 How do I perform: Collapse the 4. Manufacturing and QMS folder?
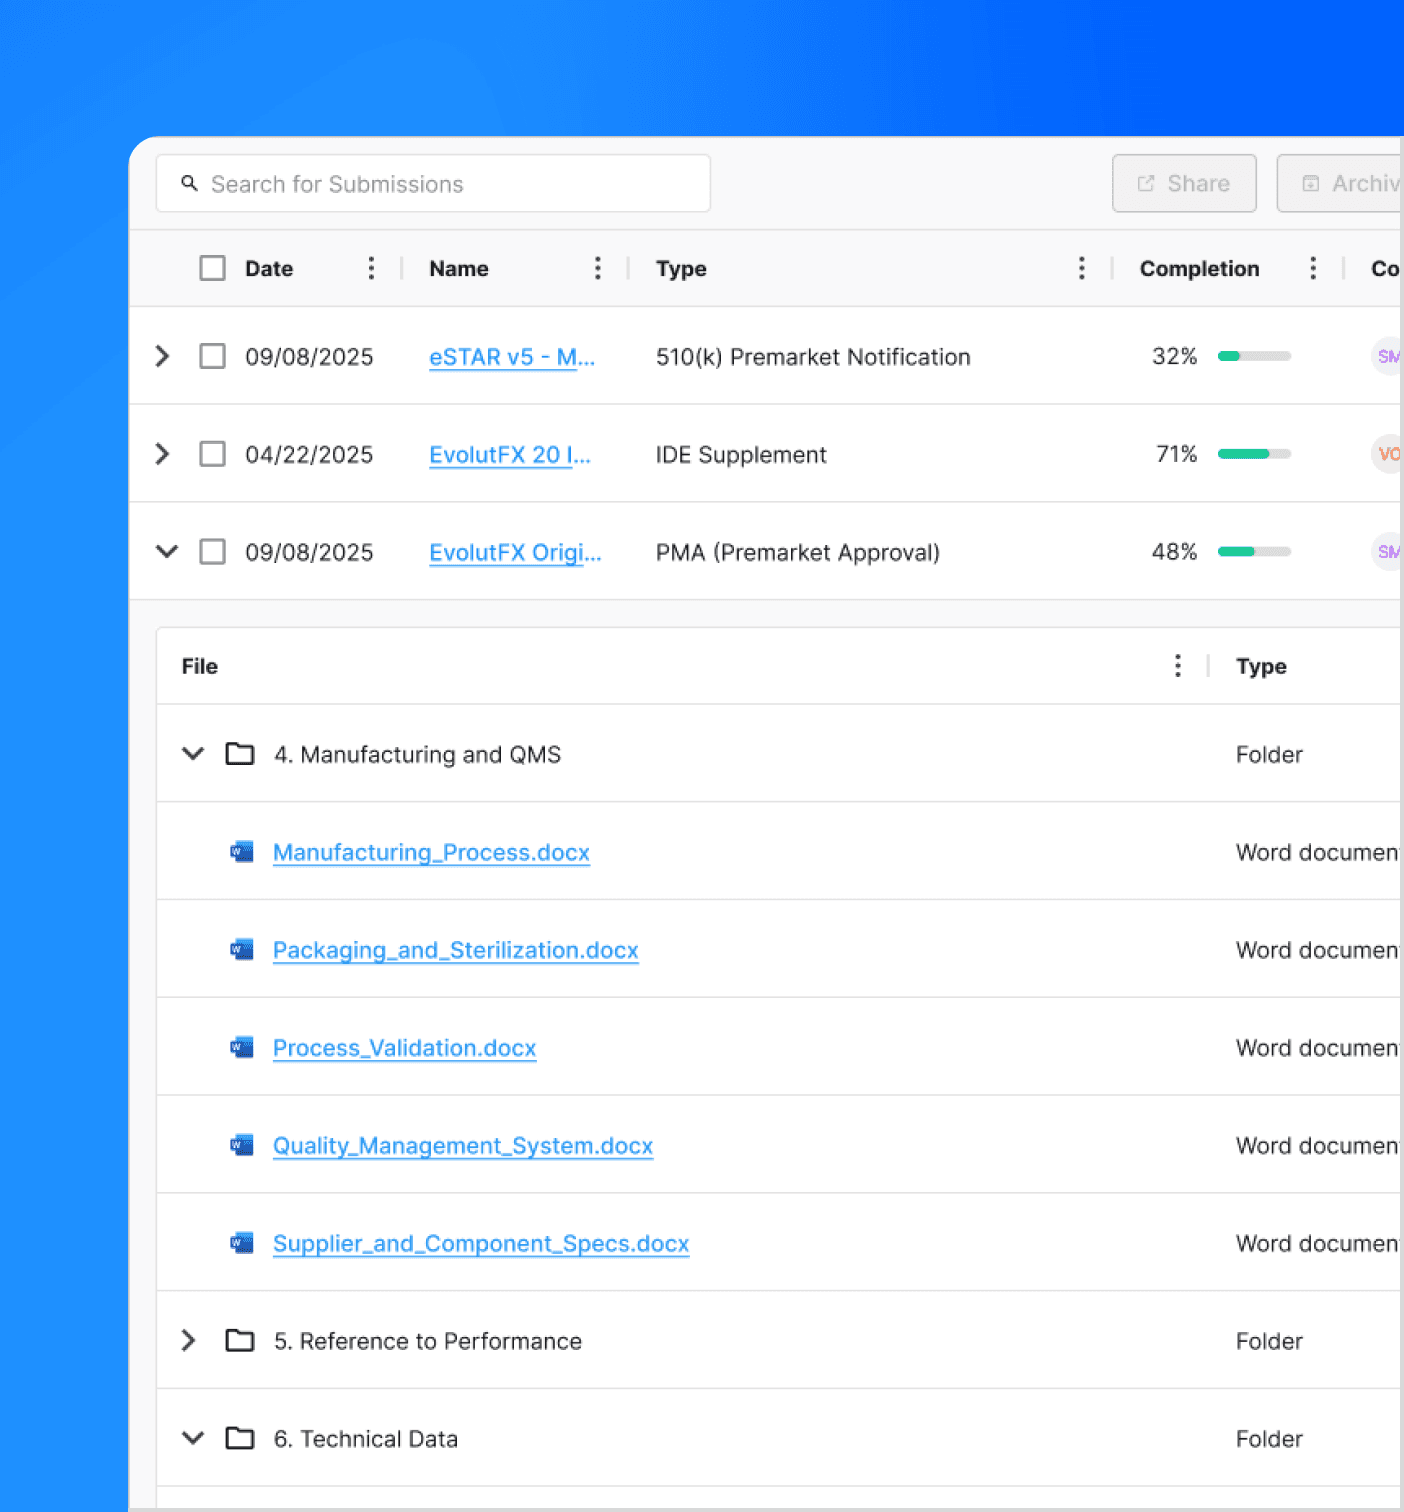point(193,753)
